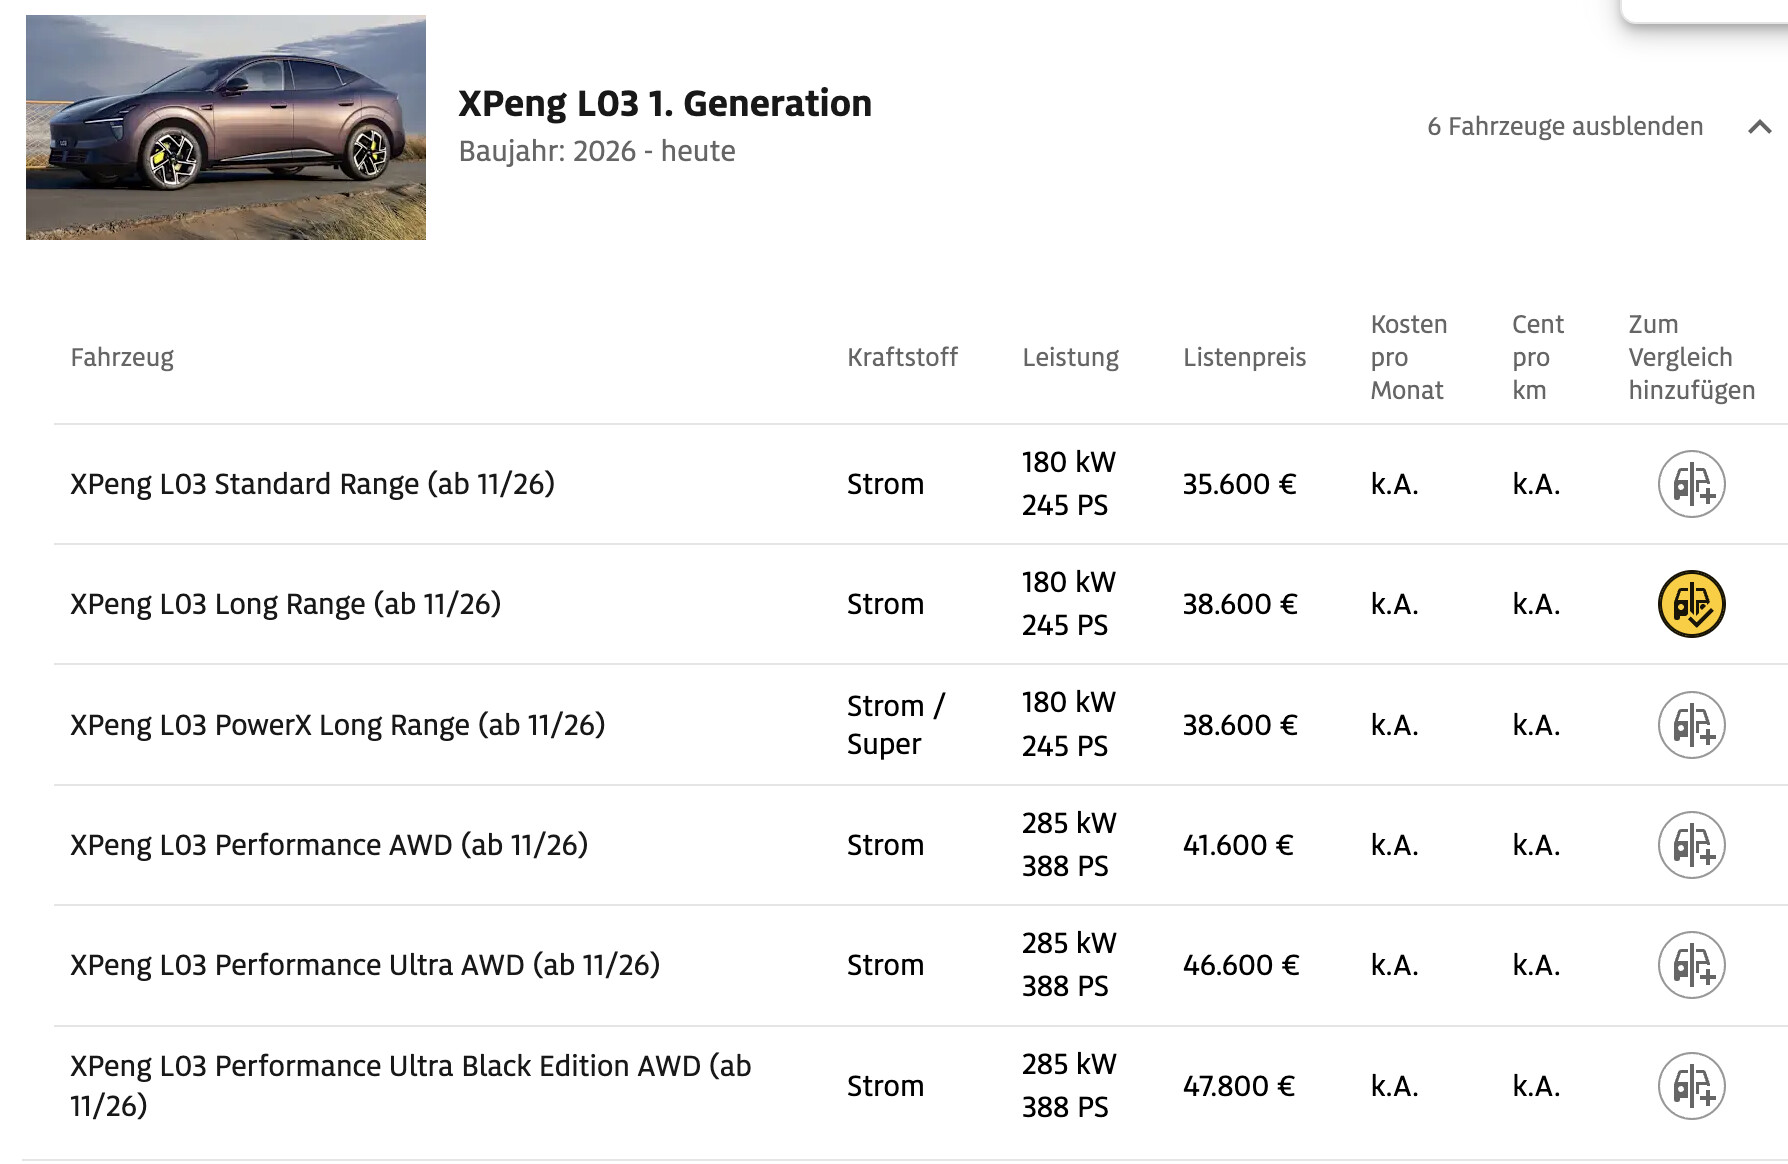The image size is (1788, 1164).
Task: Open XPeng L03 Long Range model link
Action: 285,604
